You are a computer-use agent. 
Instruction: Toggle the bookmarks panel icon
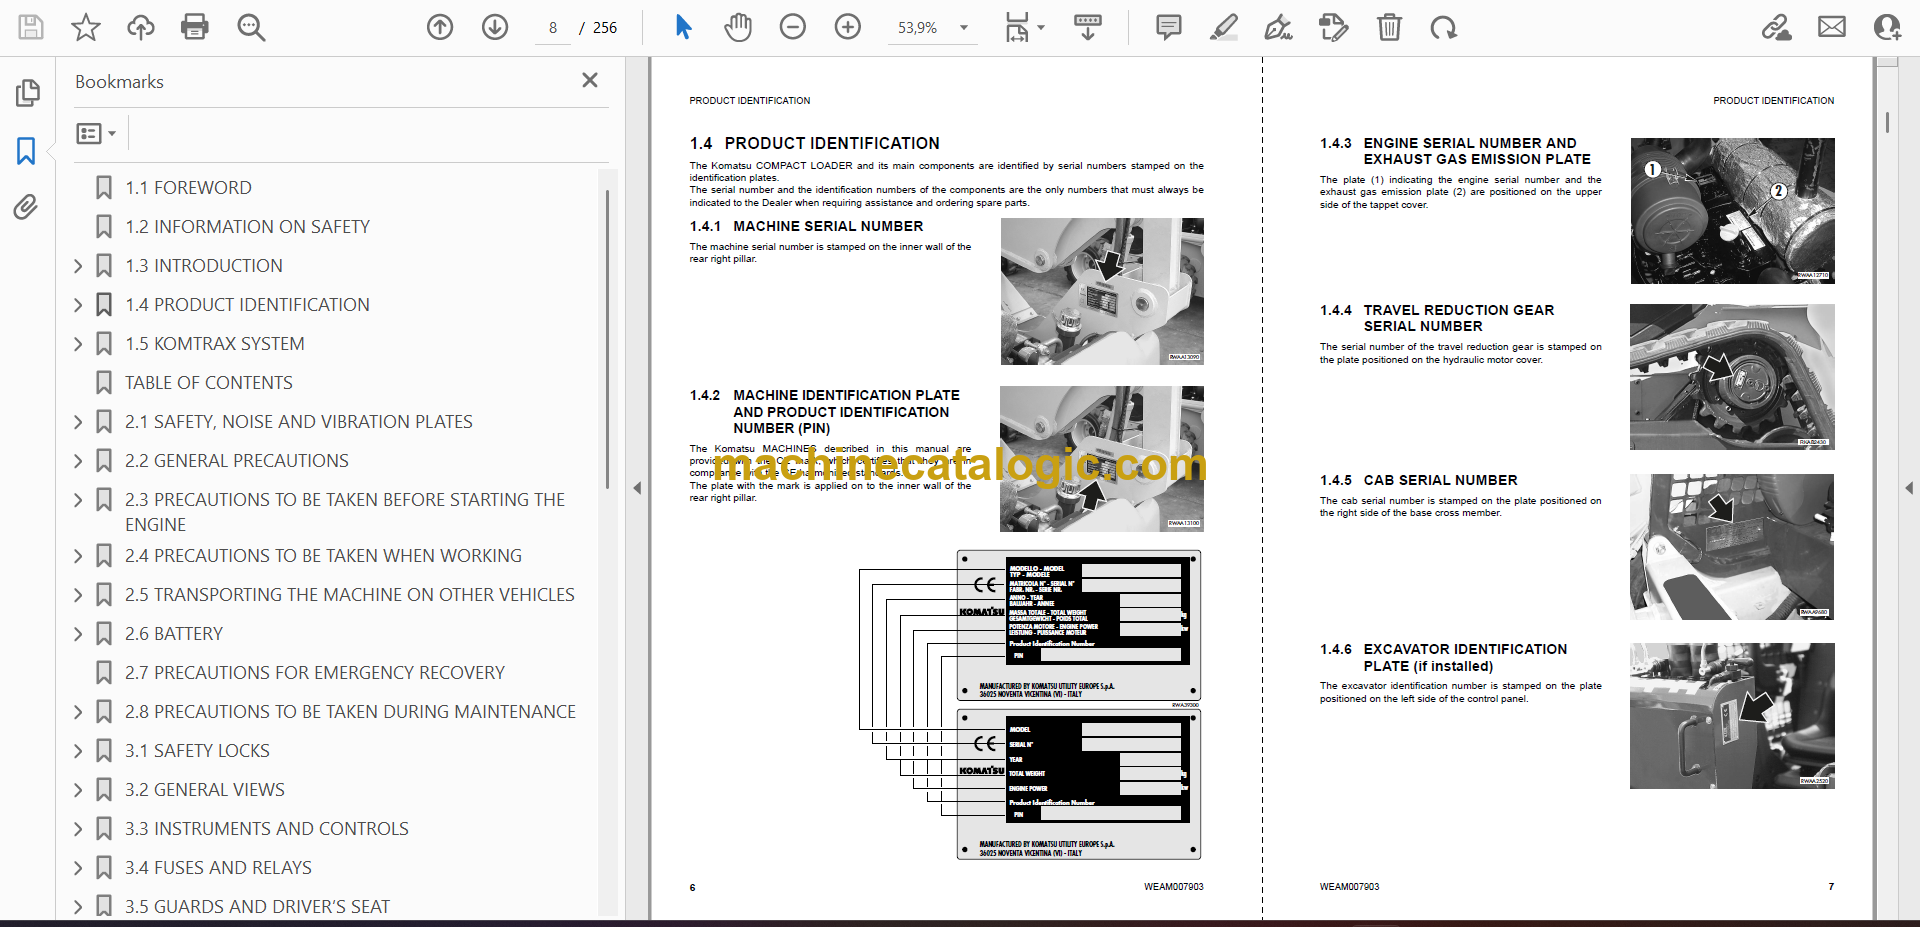coord(27,151)
